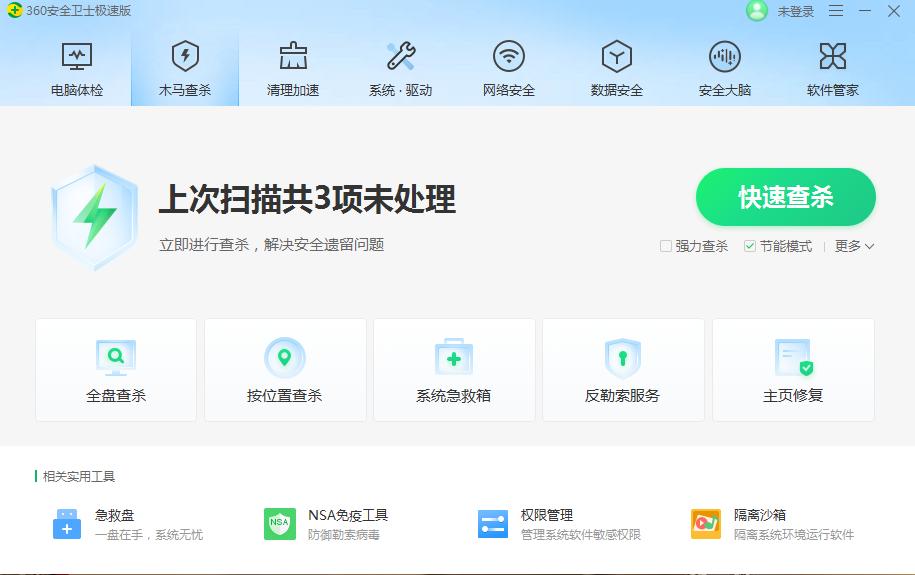Open the 数据安全 cube icon
Viewport: 915px width, 575px height.
coord(617,56)
